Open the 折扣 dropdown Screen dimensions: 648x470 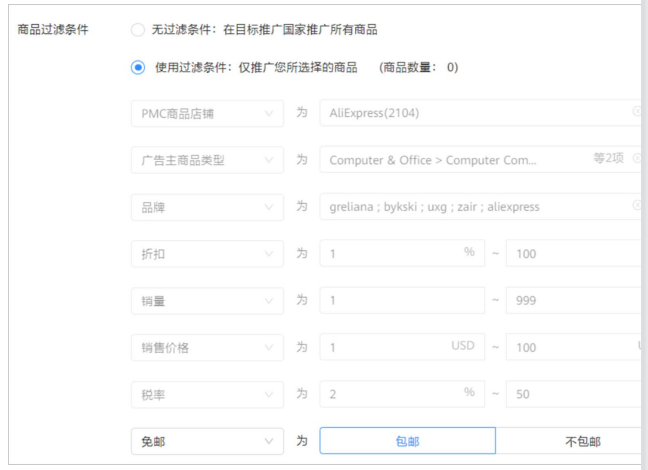click(x=207, y=254)
